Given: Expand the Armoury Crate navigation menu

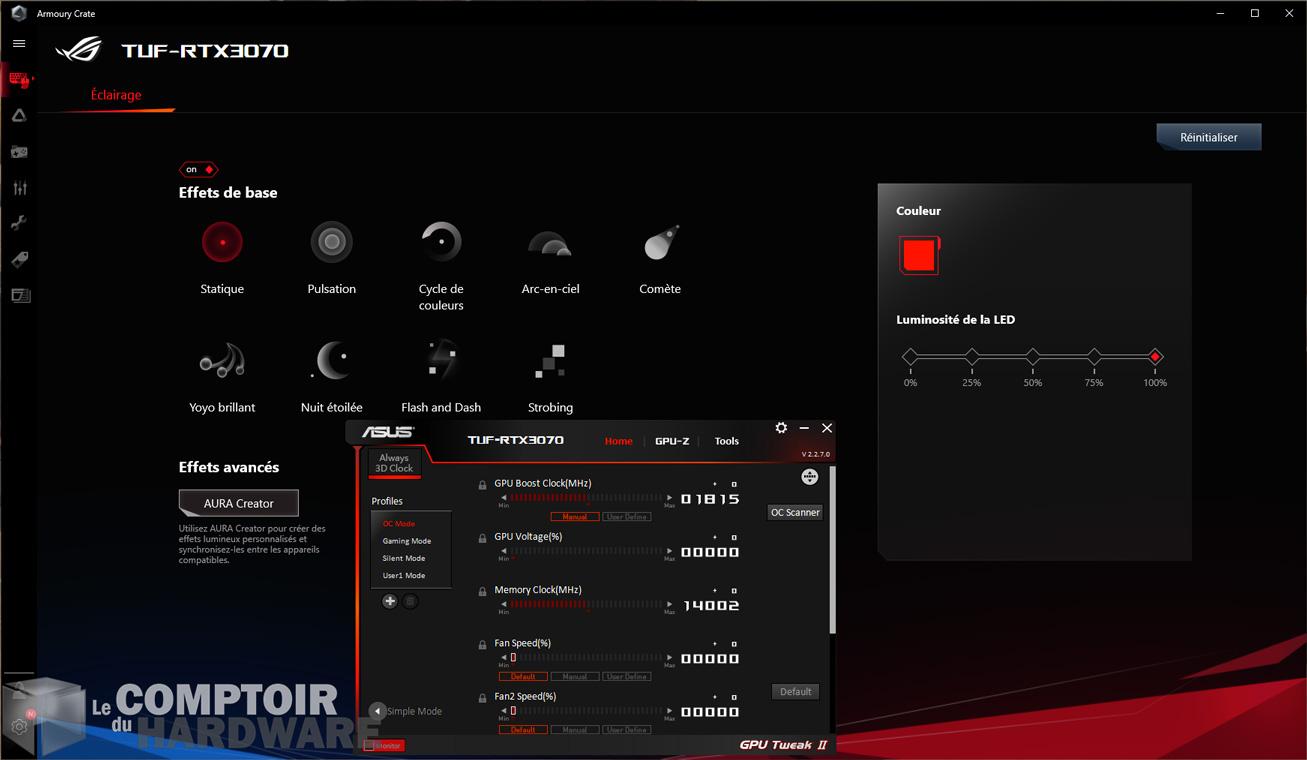Looking at the screenshot, I should click(18, 43).
